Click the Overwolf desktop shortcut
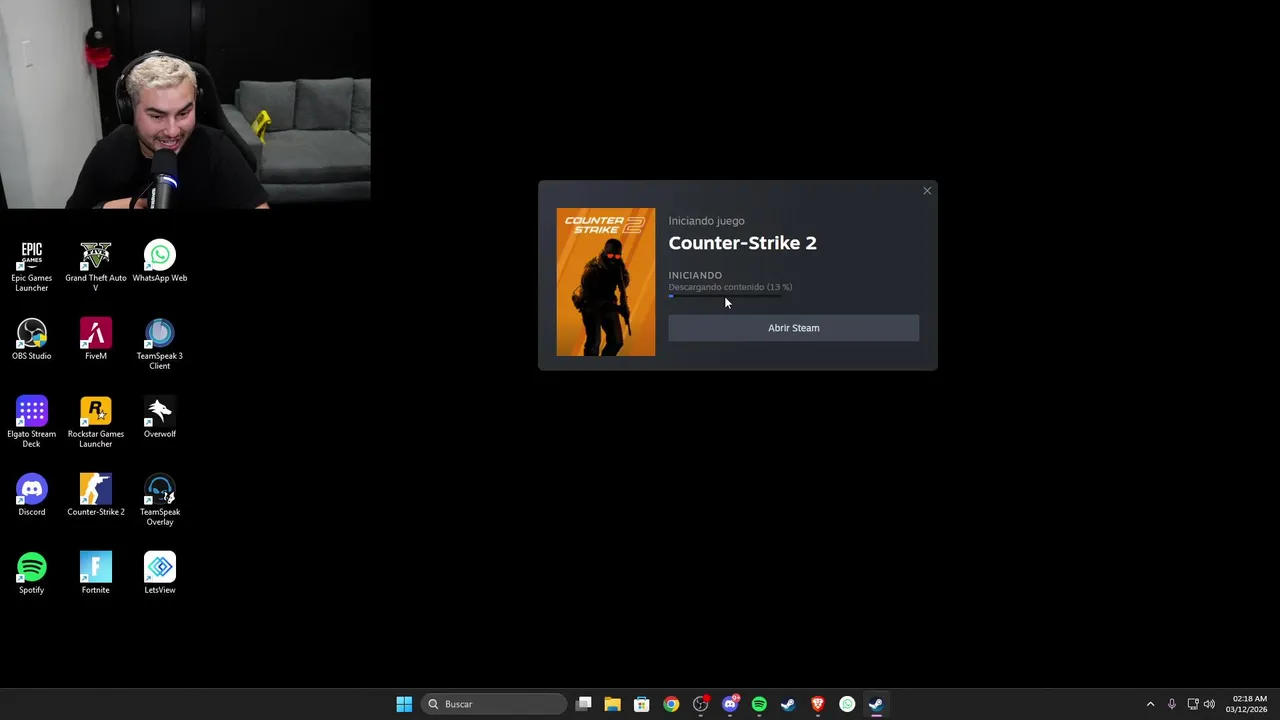The width and height of the screenshot is (1280, 720). [x=160, y=418]
